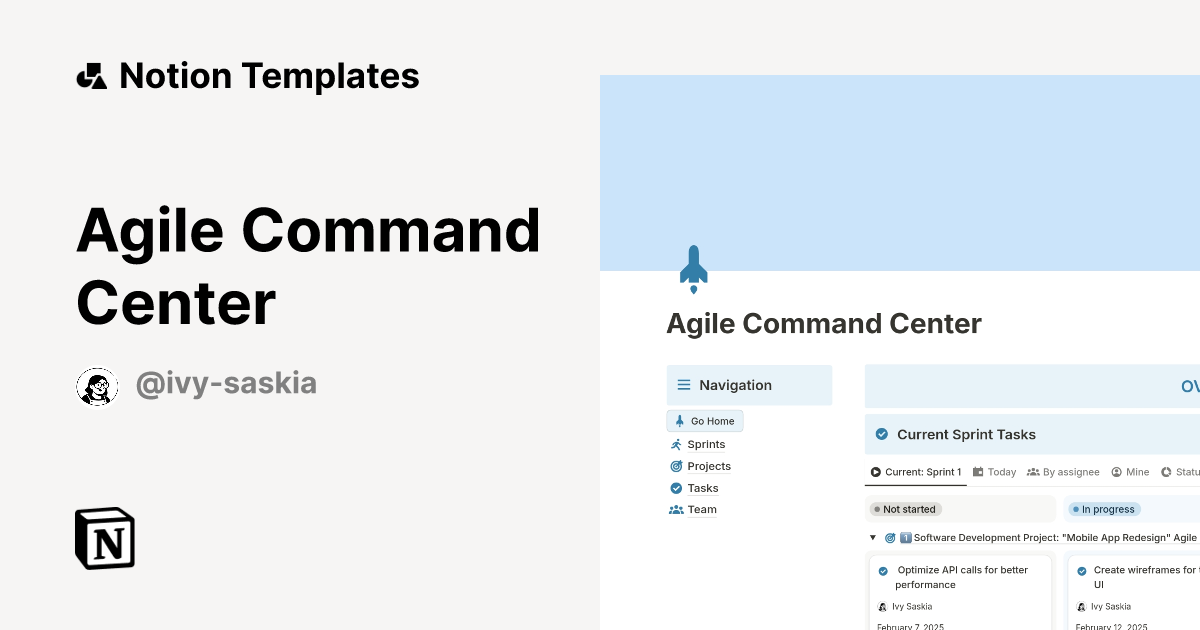This screenshot has height=630, width=1200.
Task: Click the assignees icon beside By assignee
Action: point(1032,471)
